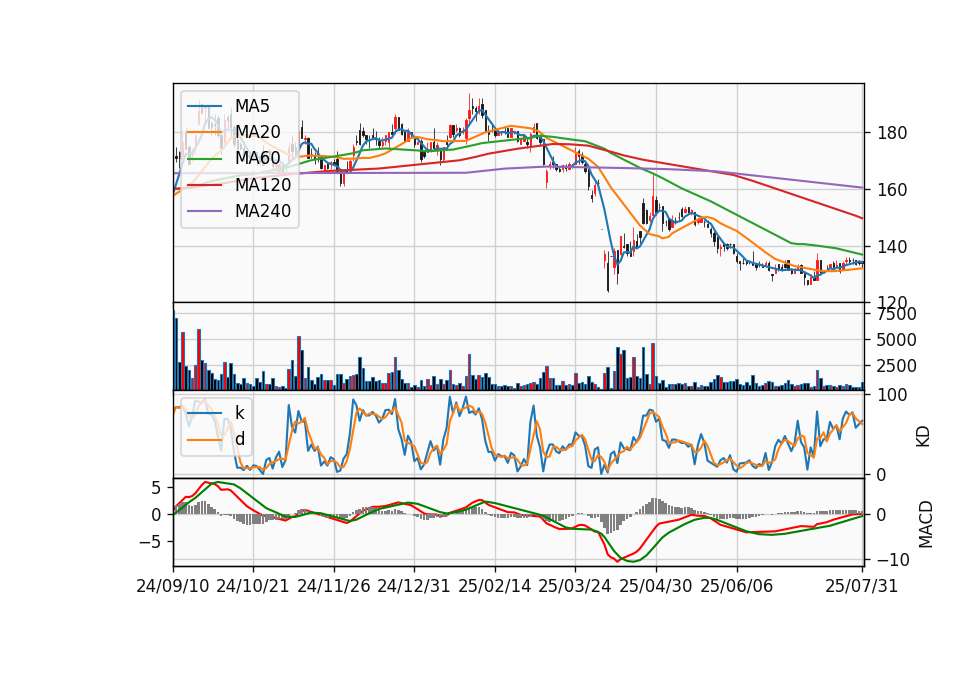This screenshot has width=960, height=690.
Task: Click the 5000 volume axis label
Action: [x=896, y=340]
